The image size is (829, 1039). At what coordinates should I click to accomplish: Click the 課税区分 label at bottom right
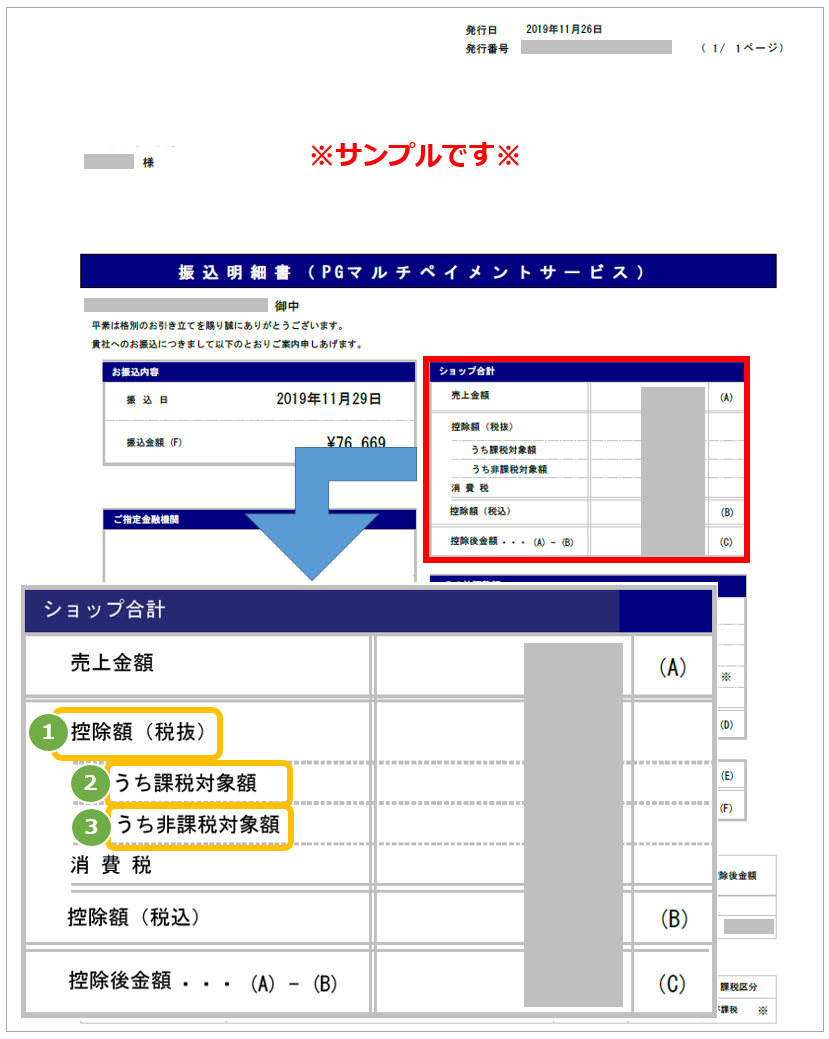[738, 987]
